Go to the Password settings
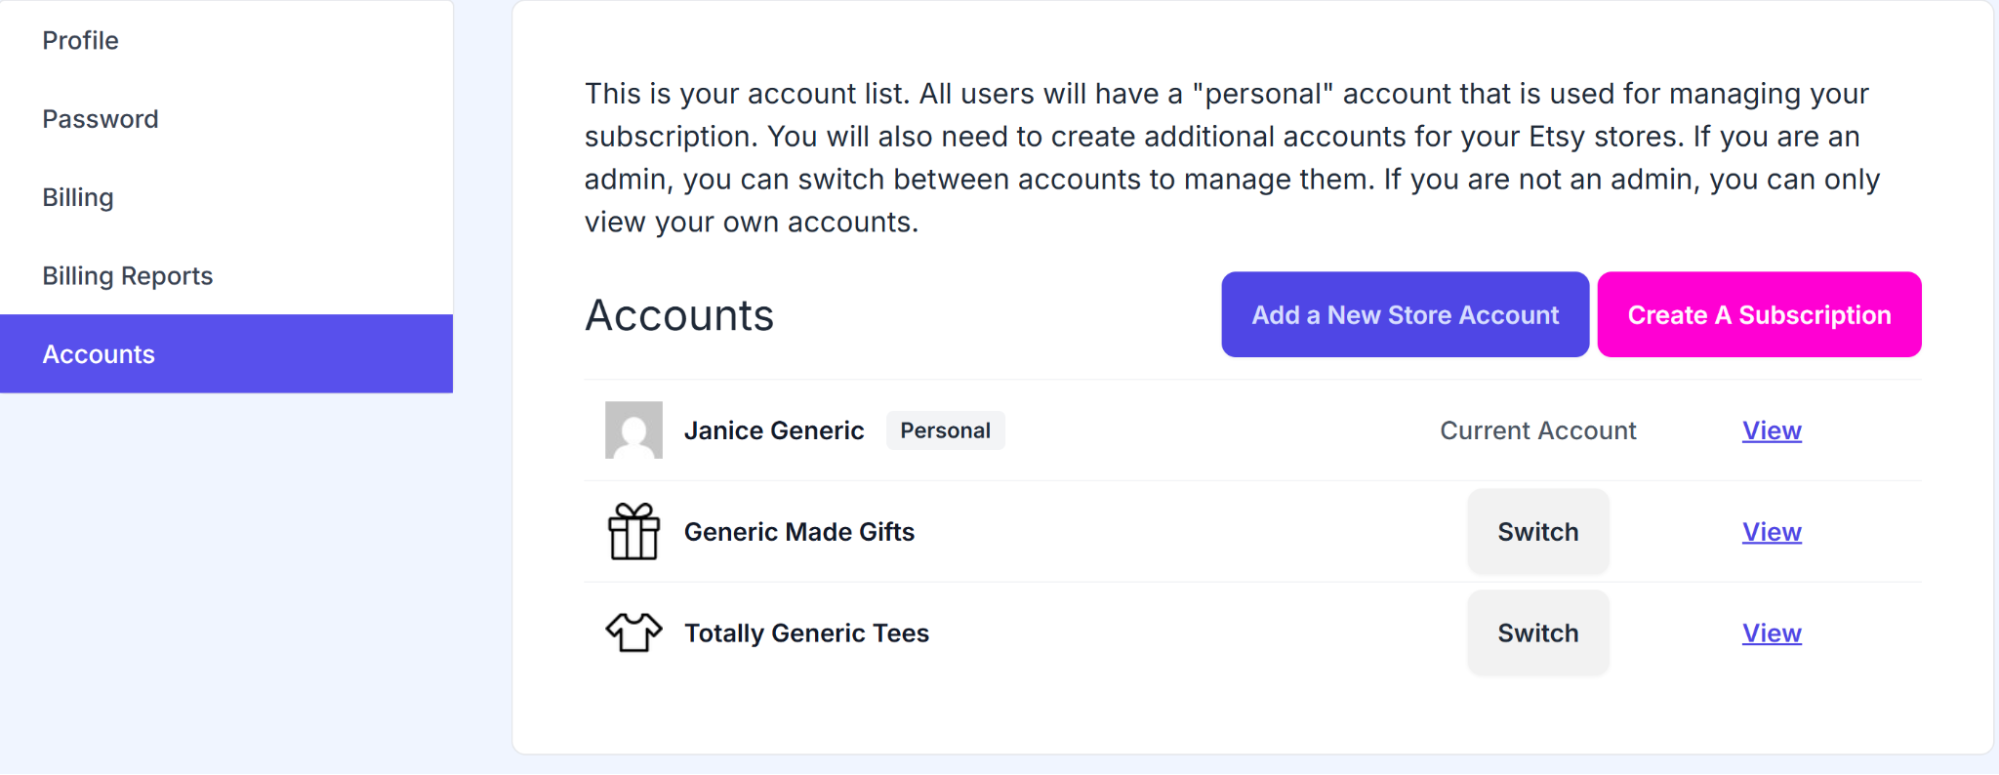The width and height of the screenshot is (1999, 775). (x=100, y=119)
